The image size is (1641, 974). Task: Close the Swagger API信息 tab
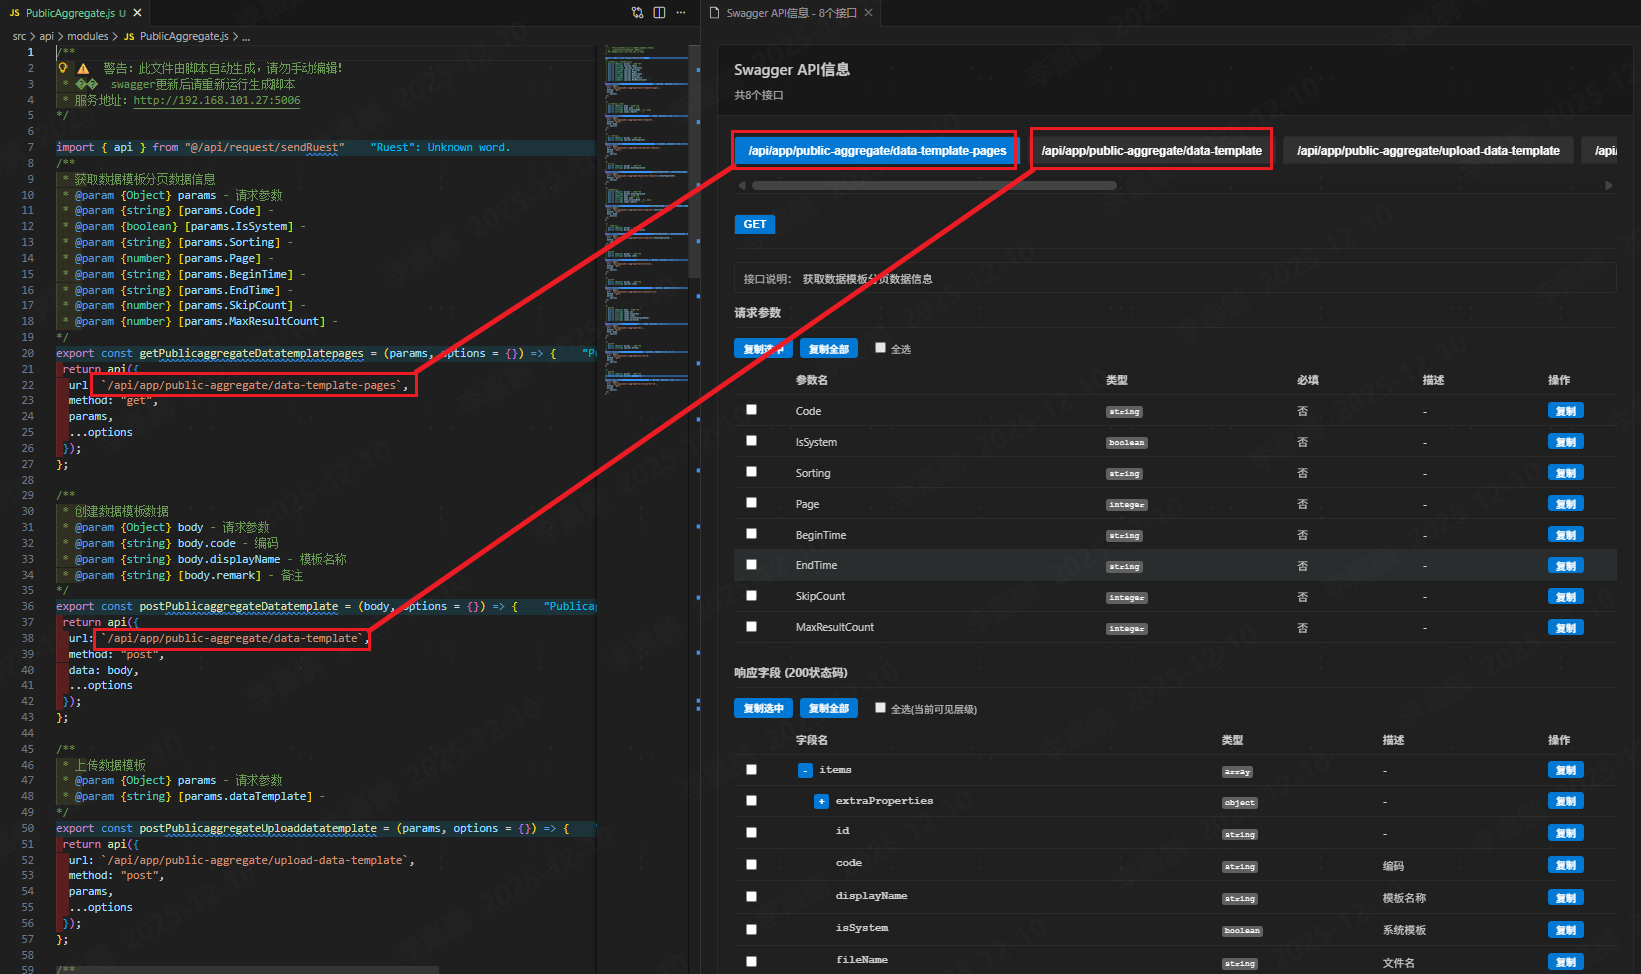coord(868,13)
